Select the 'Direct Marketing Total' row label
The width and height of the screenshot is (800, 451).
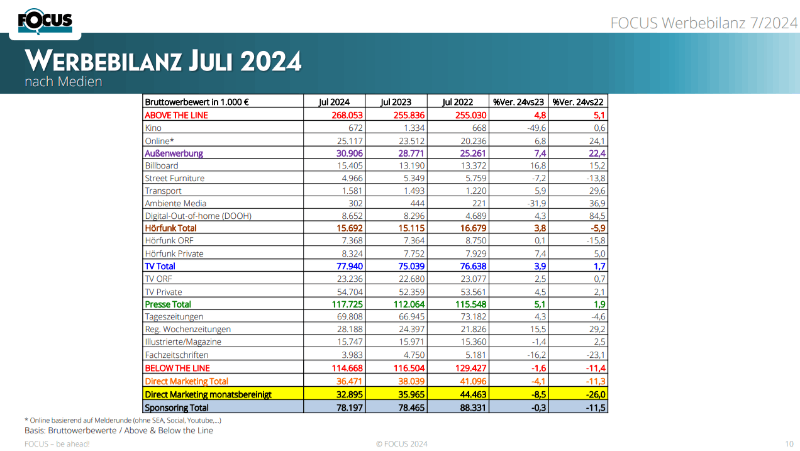(x=187, y=382)
